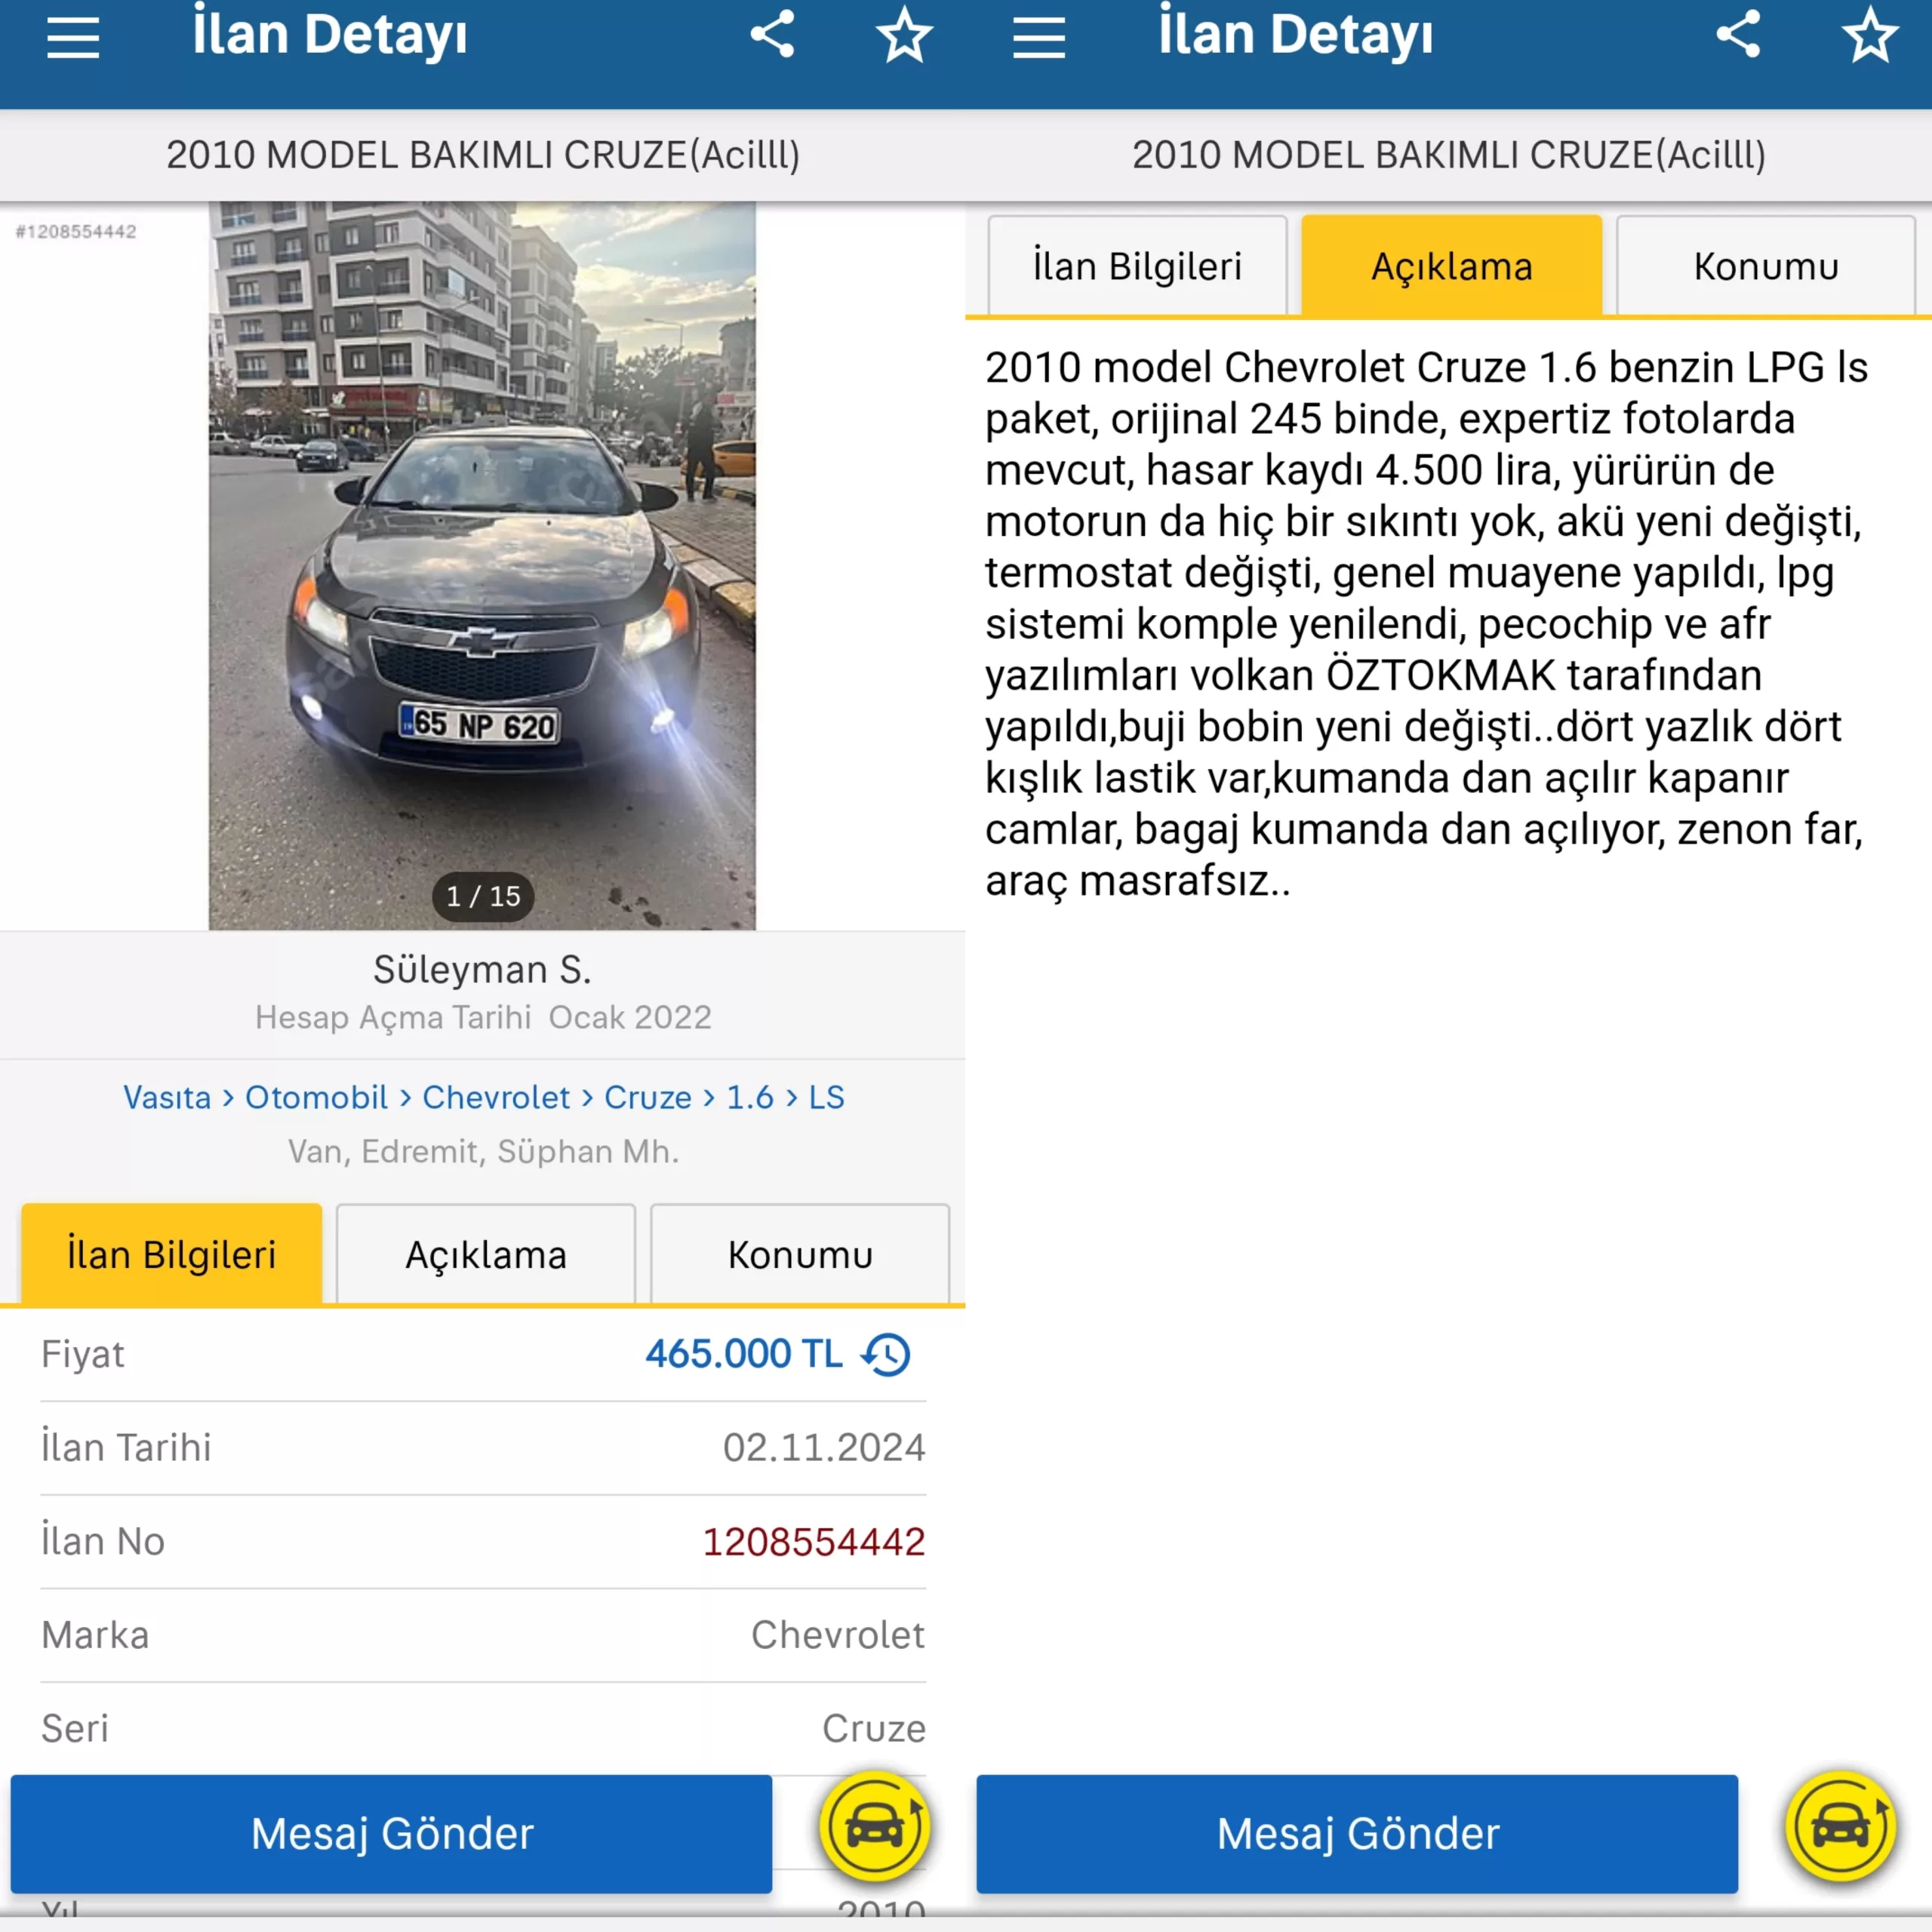Open the Cruze car photo gallery
Image resolution: width=1932 pixels, height=1932 pixels.
[482, 566]
